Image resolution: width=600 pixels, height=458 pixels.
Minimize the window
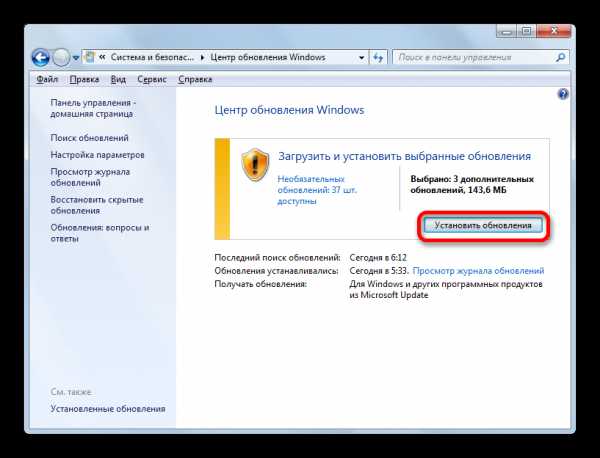pyautogui.click(x=507, y=31)
